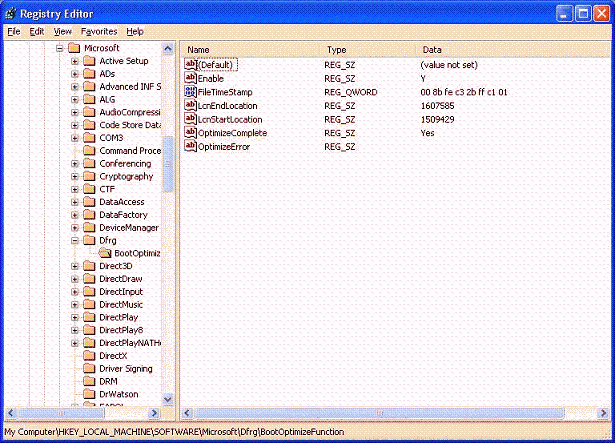Select the DirectPlayNATHelp tree key
Screen dimensions: 615x443
tap(130, 343)
